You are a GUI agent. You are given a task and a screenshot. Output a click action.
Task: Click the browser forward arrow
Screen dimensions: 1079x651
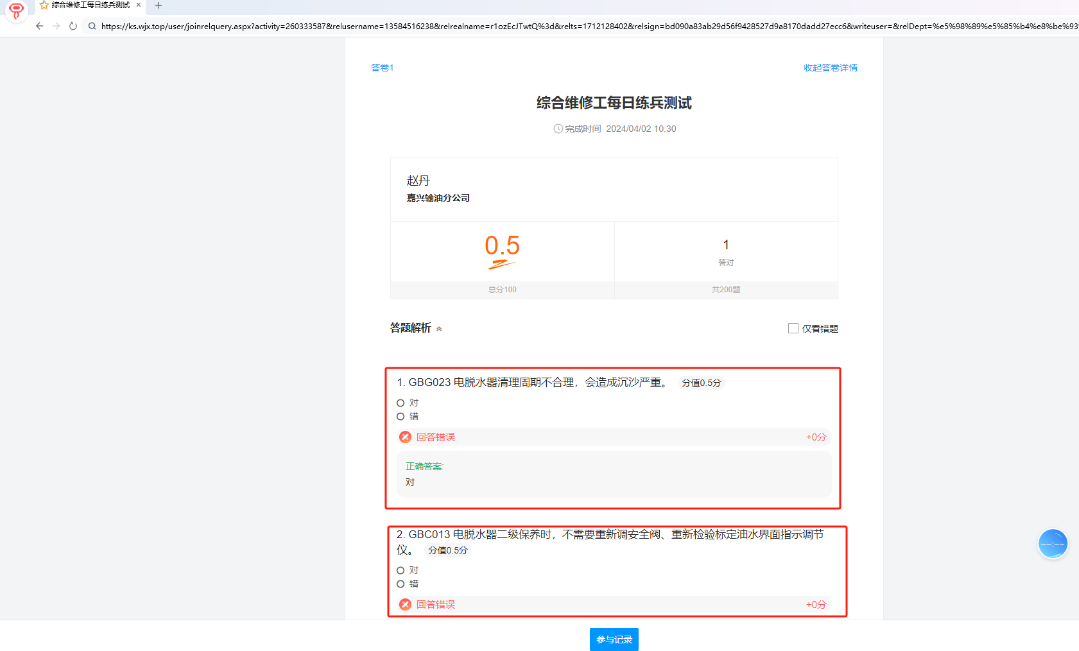point(57,25)
